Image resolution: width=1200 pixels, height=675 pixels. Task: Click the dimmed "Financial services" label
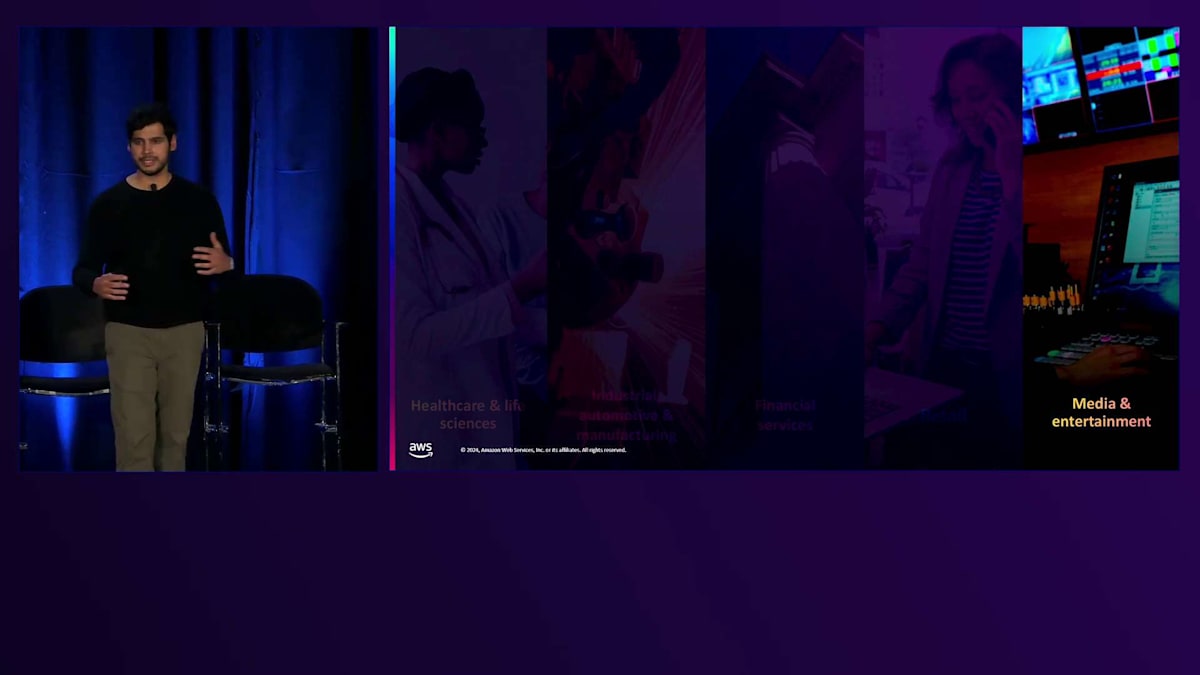(x=785, y=415)
